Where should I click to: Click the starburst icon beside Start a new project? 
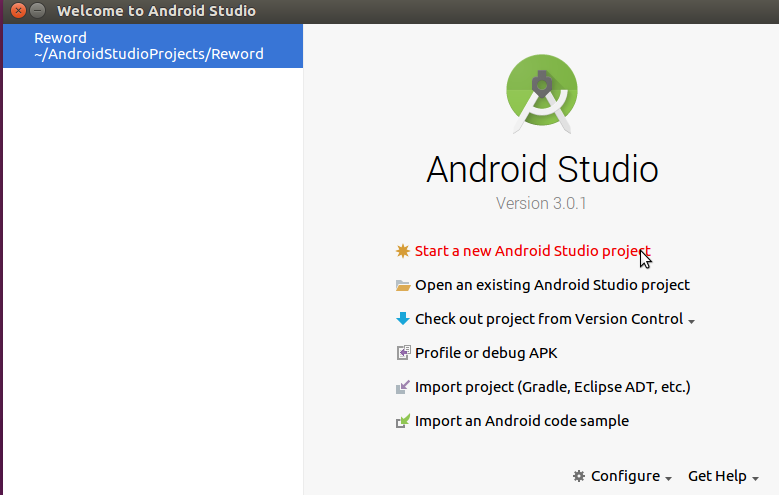(x=402, y=251)
